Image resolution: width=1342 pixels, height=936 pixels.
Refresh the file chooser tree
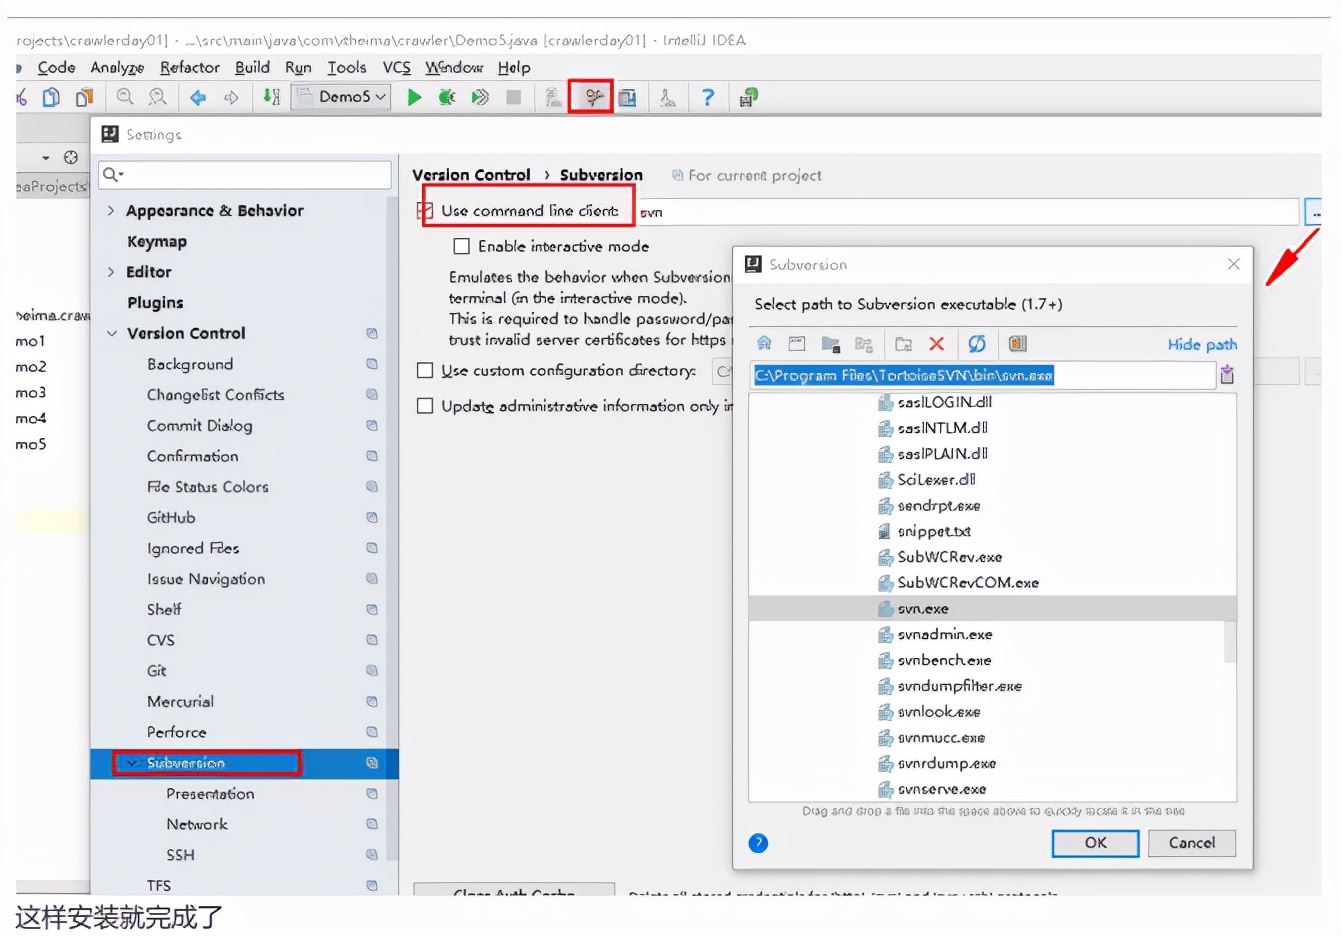point(977,344)
